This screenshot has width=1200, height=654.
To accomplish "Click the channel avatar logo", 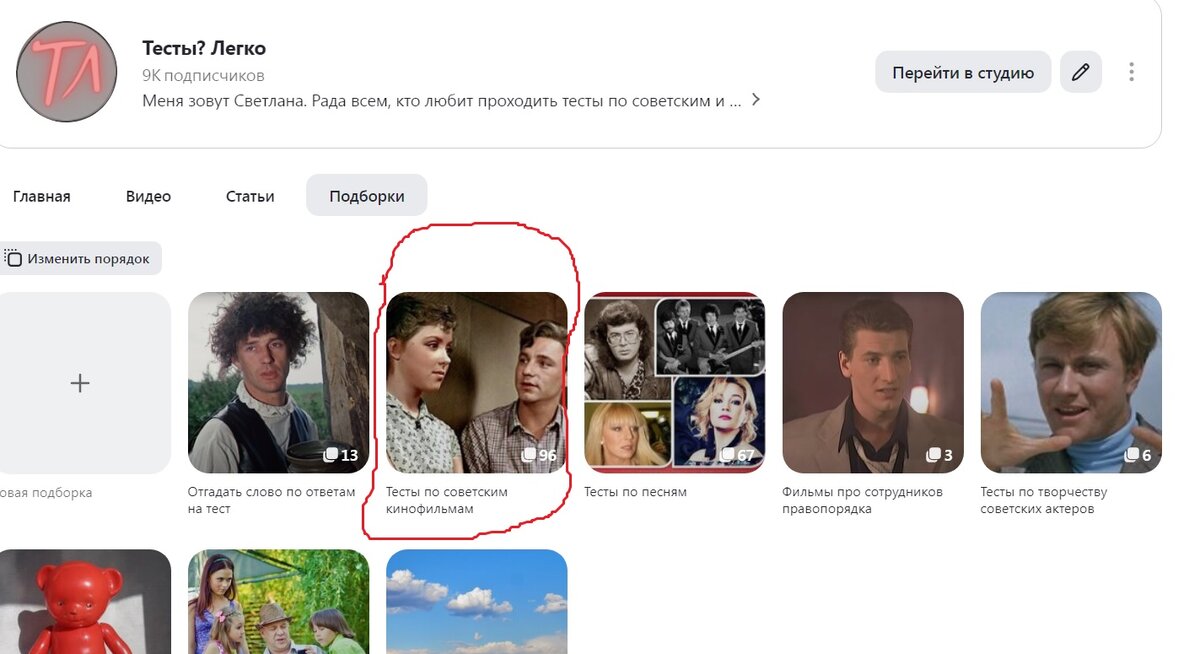I will point(68,72).
